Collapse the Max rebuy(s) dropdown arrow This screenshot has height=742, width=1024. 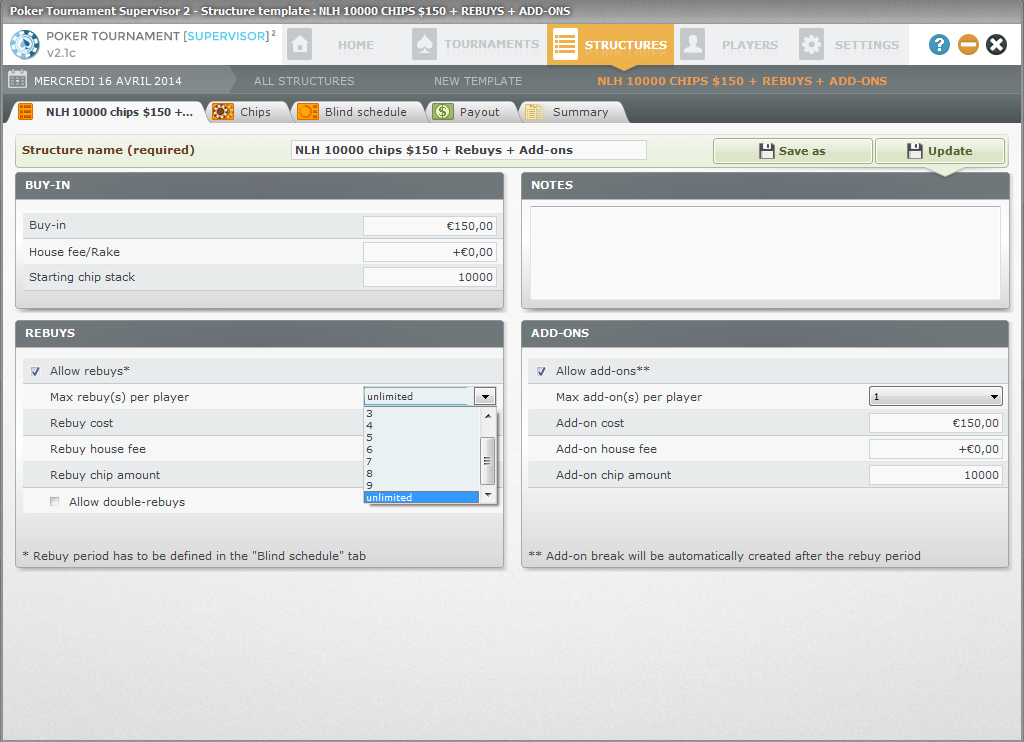[x=485, y=397]
